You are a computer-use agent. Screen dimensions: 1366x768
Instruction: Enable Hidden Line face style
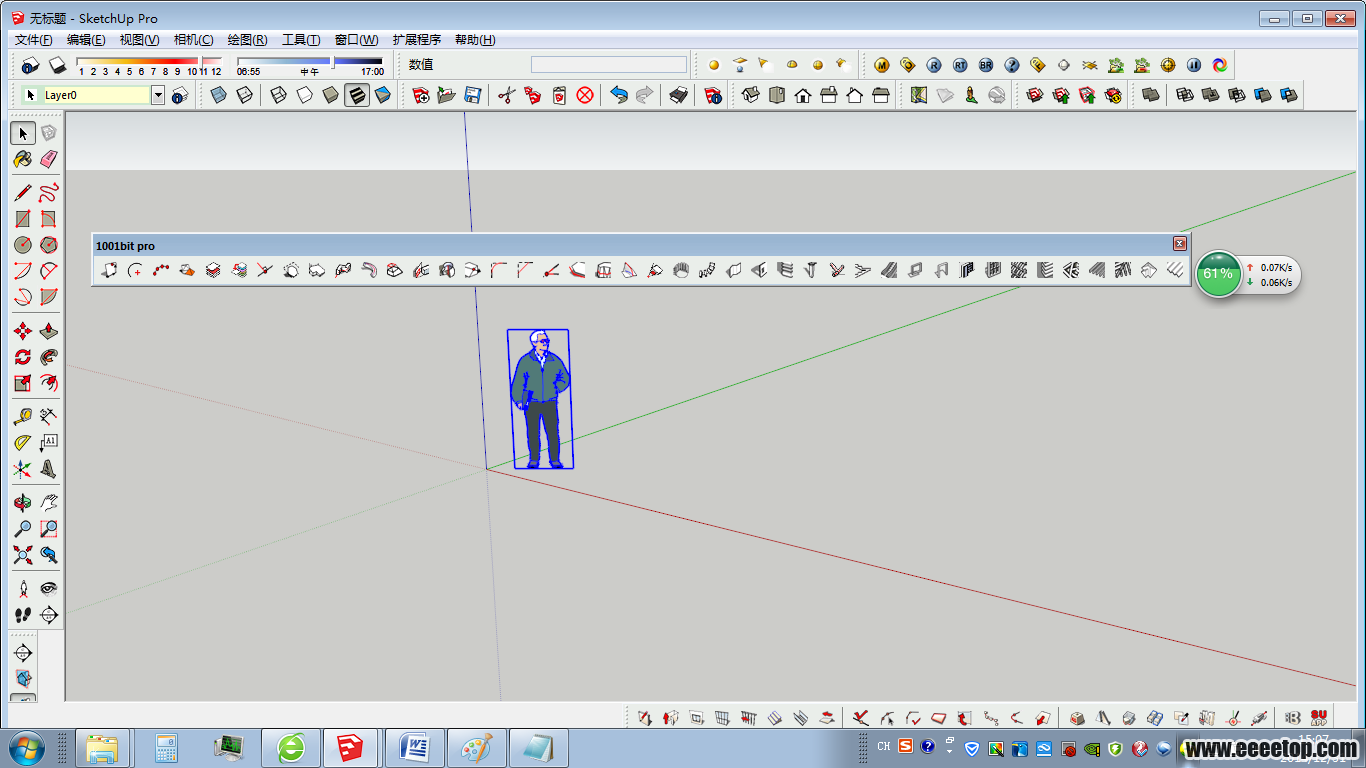coord(305,95)
